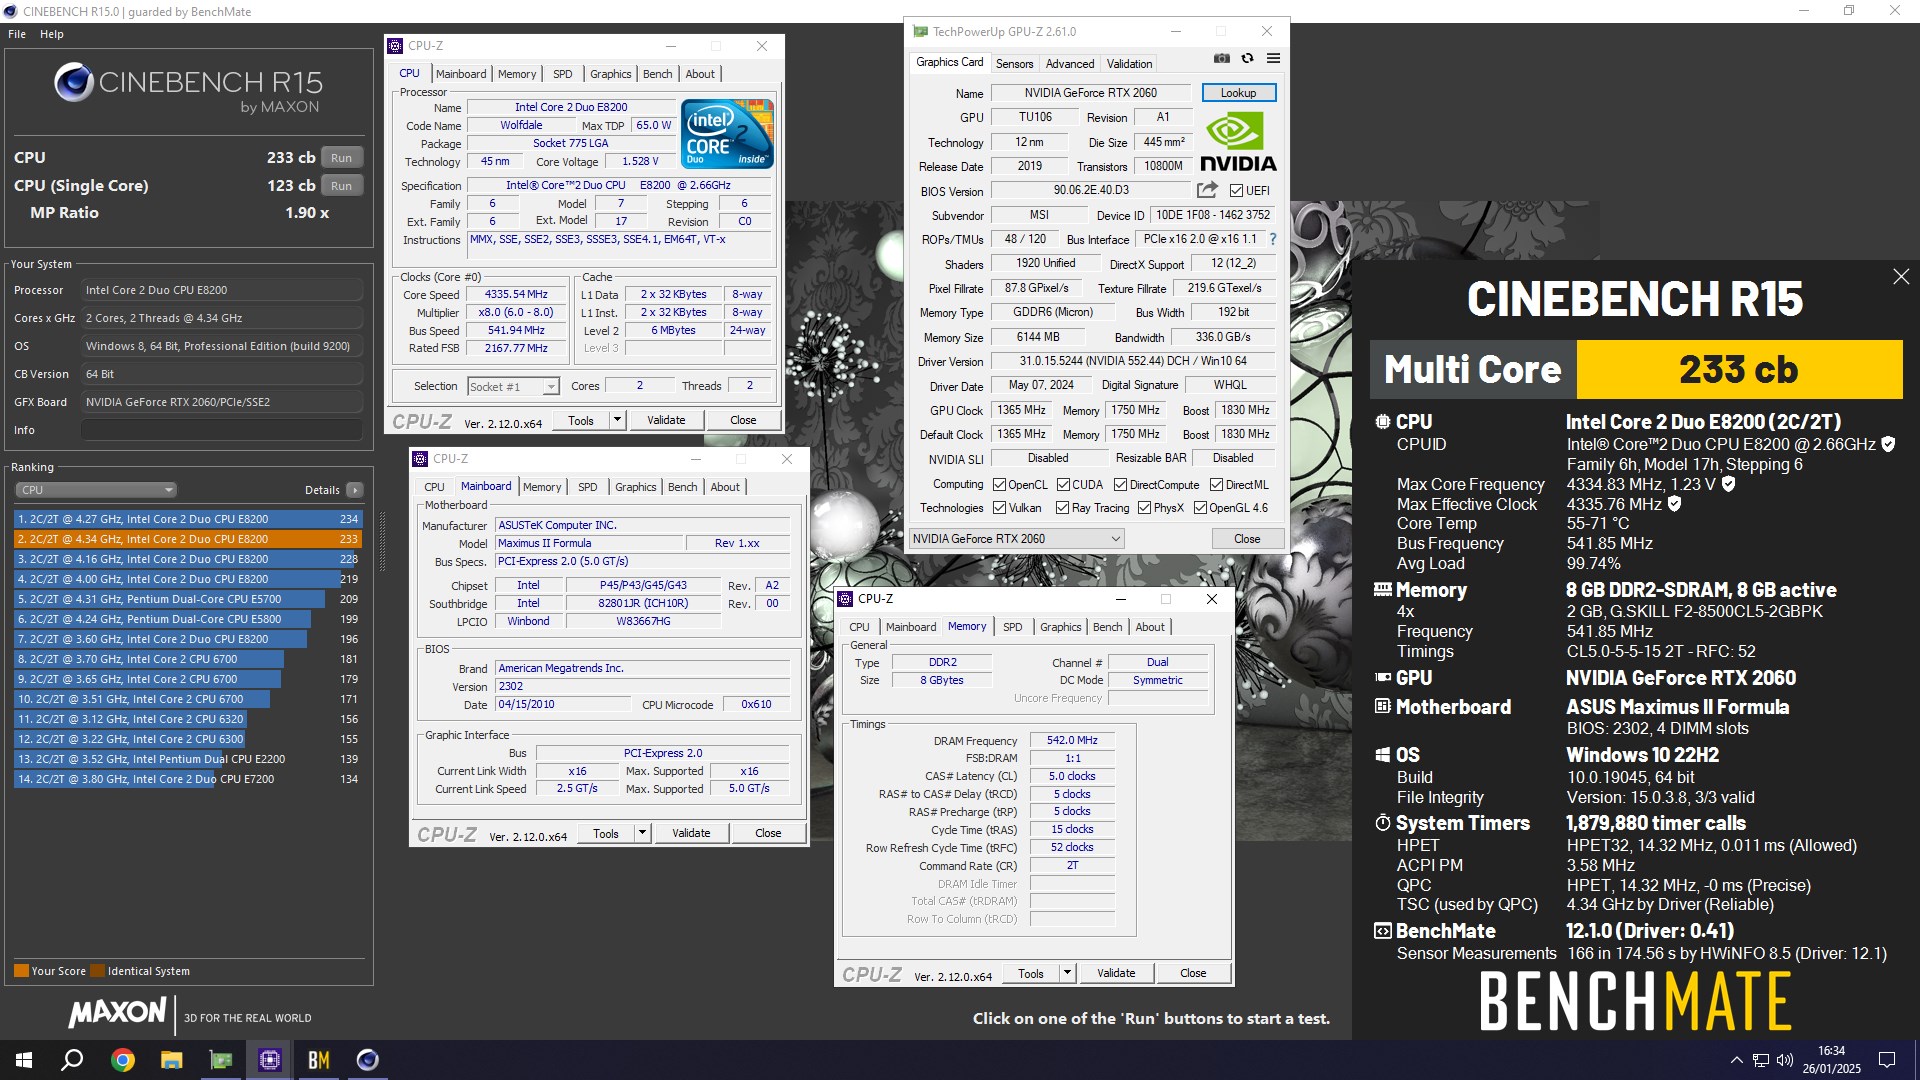Open Tools dropdown arrow in Memory window

1067,973
